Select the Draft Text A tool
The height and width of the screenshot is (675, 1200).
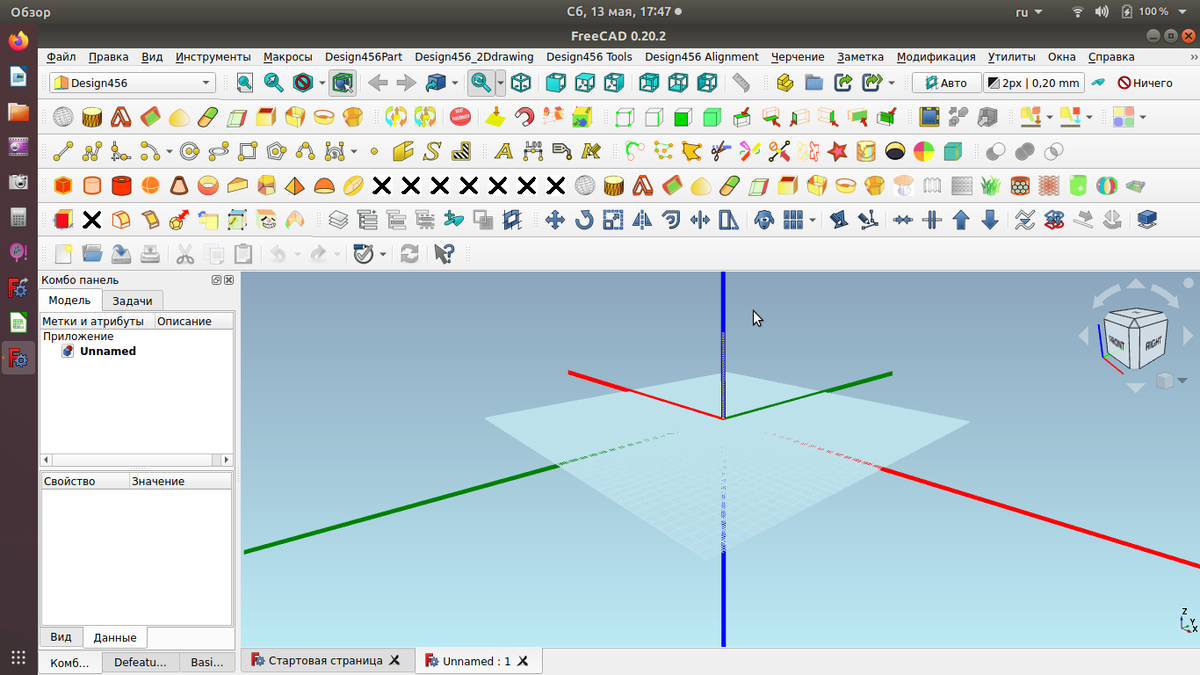click(x=504, y=152)
